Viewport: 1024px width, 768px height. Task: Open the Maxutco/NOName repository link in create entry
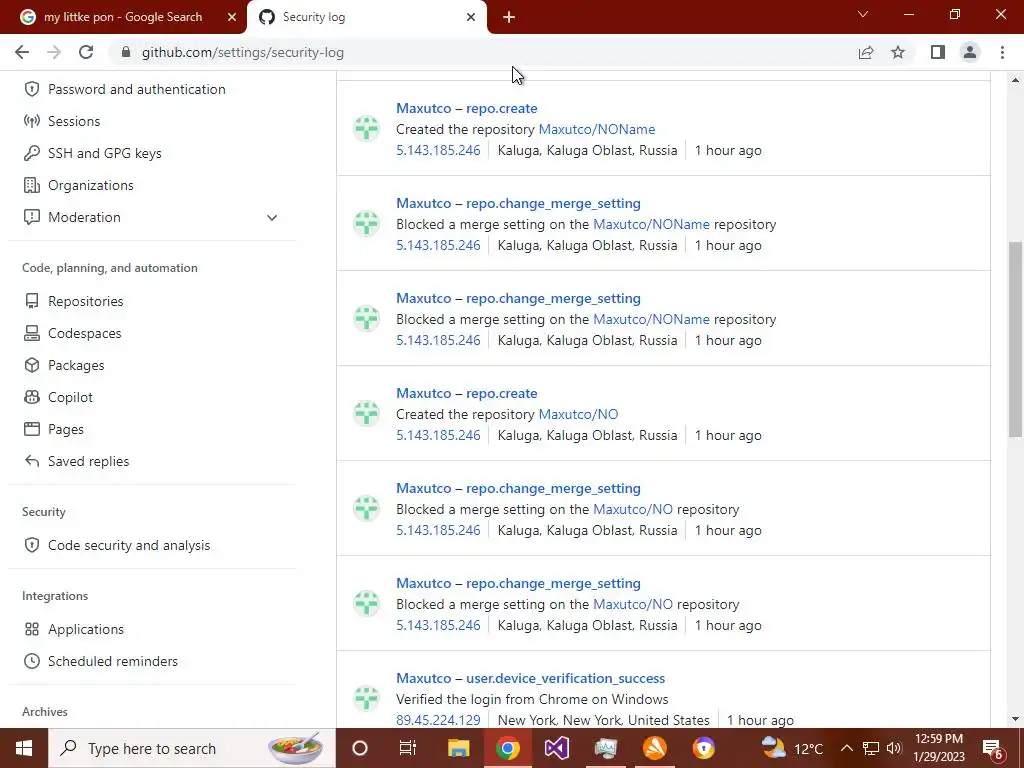click(x=596, y=129)
